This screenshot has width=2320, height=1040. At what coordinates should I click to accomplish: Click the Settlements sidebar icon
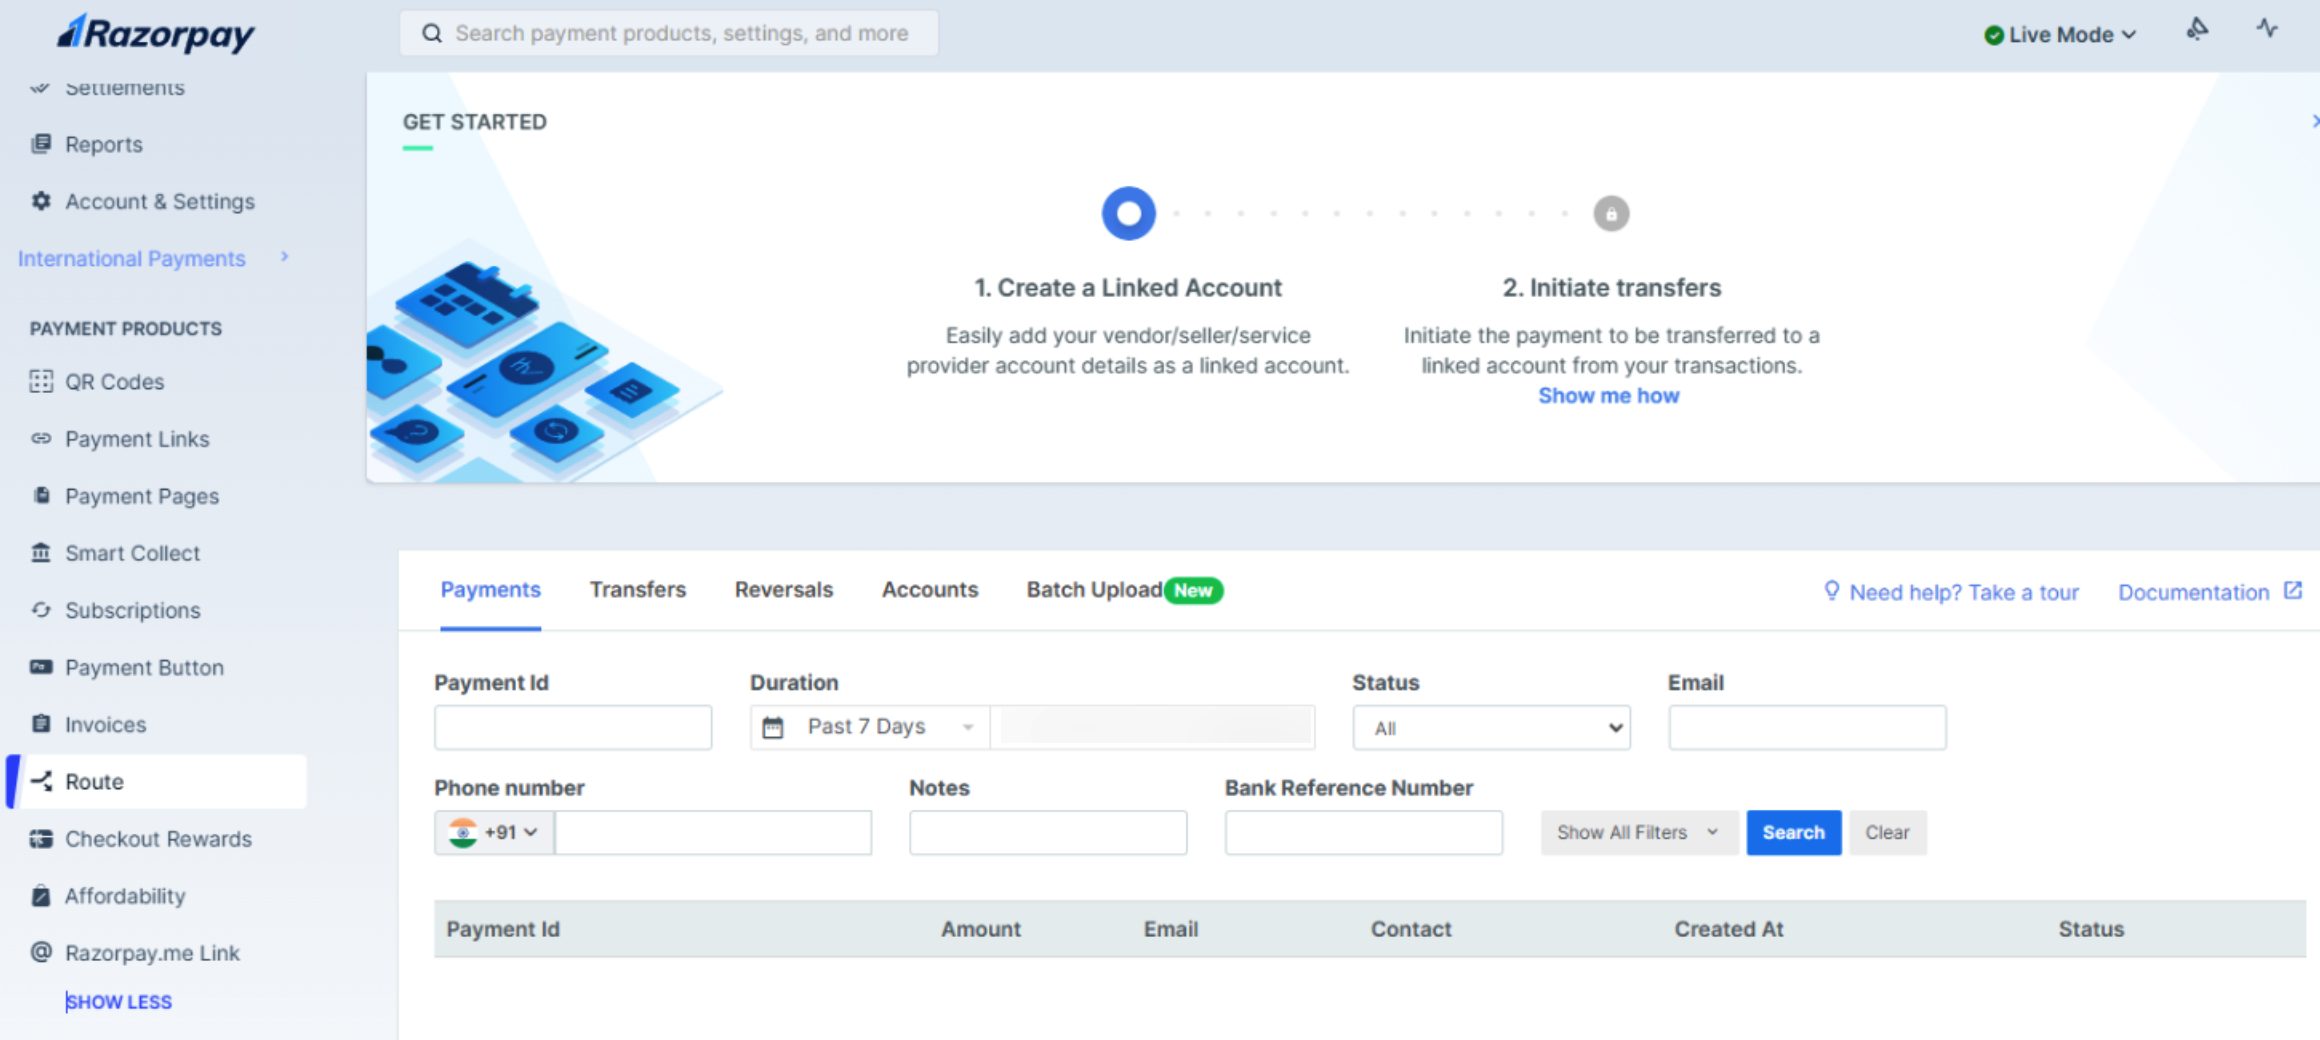(x=40, y=87)
